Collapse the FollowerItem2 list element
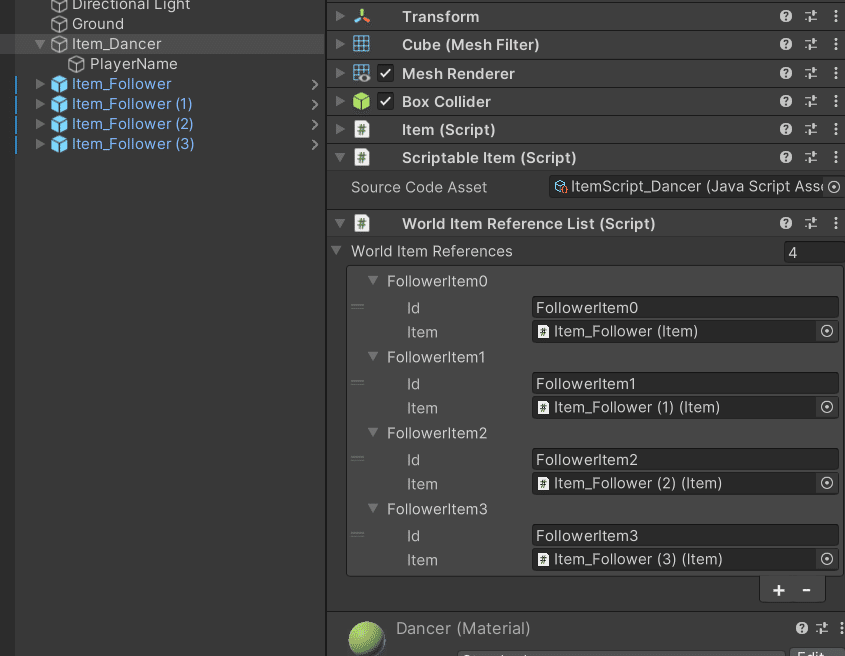The height and width of the screenshot is (656, 845). tap(374, 433)
